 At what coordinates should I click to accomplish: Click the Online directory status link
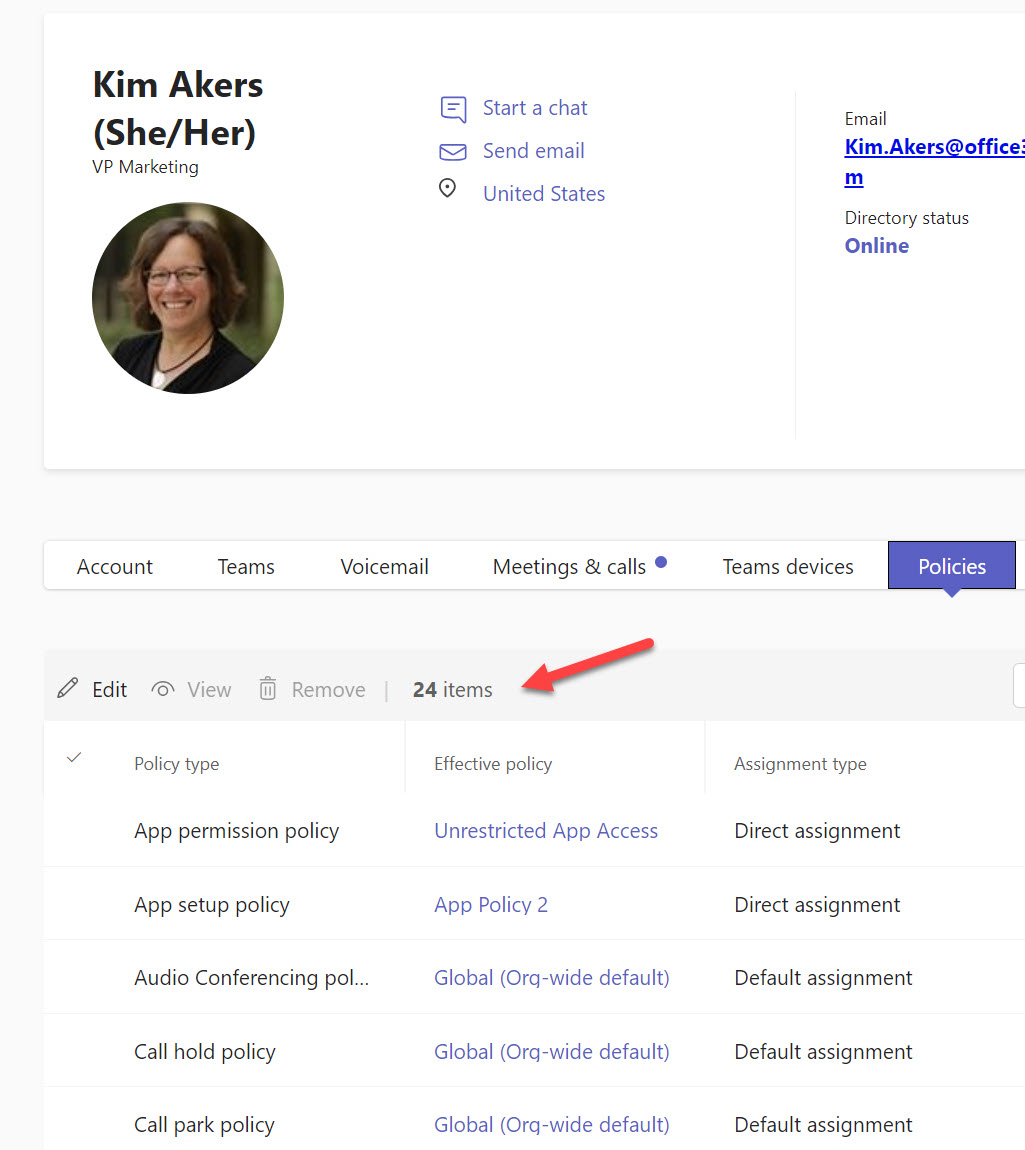(x=876, y=245)
